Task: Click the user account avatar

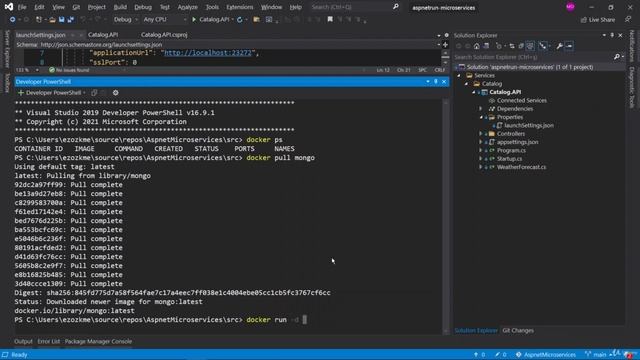Action: [x=570, y=7]
